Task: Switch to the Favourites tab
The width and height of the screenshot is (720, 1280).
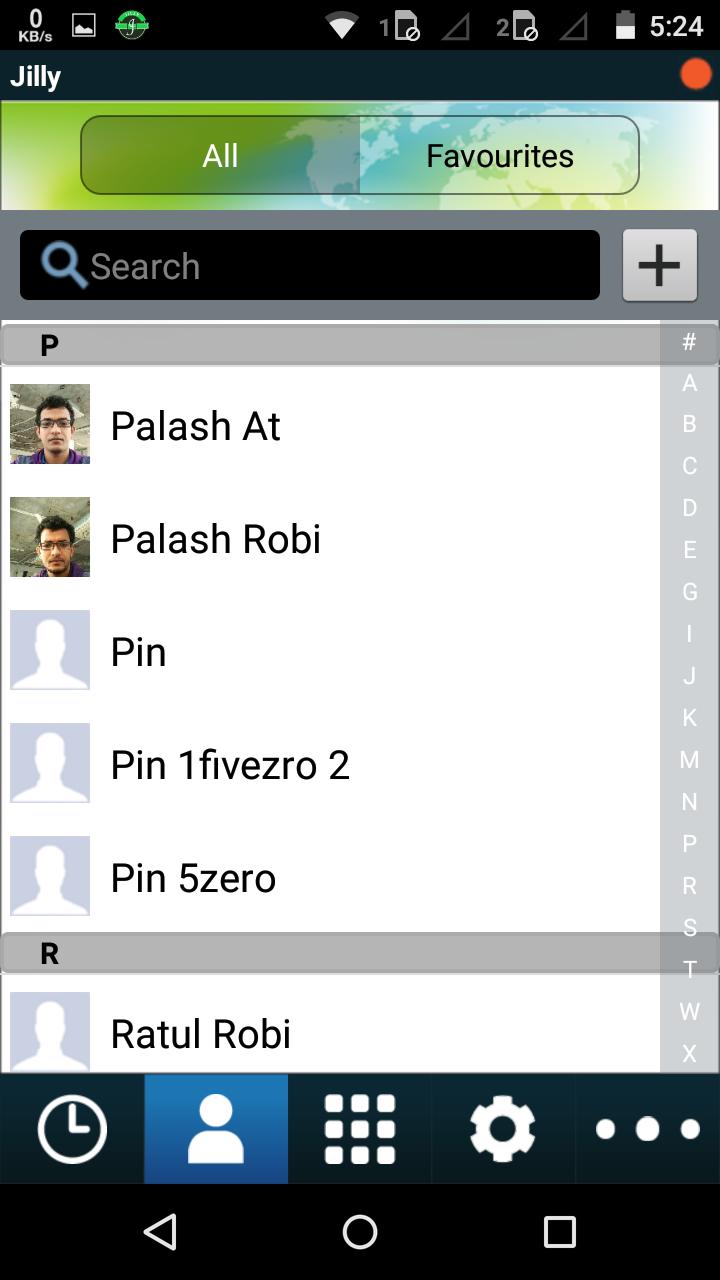Action: point(500,155)
